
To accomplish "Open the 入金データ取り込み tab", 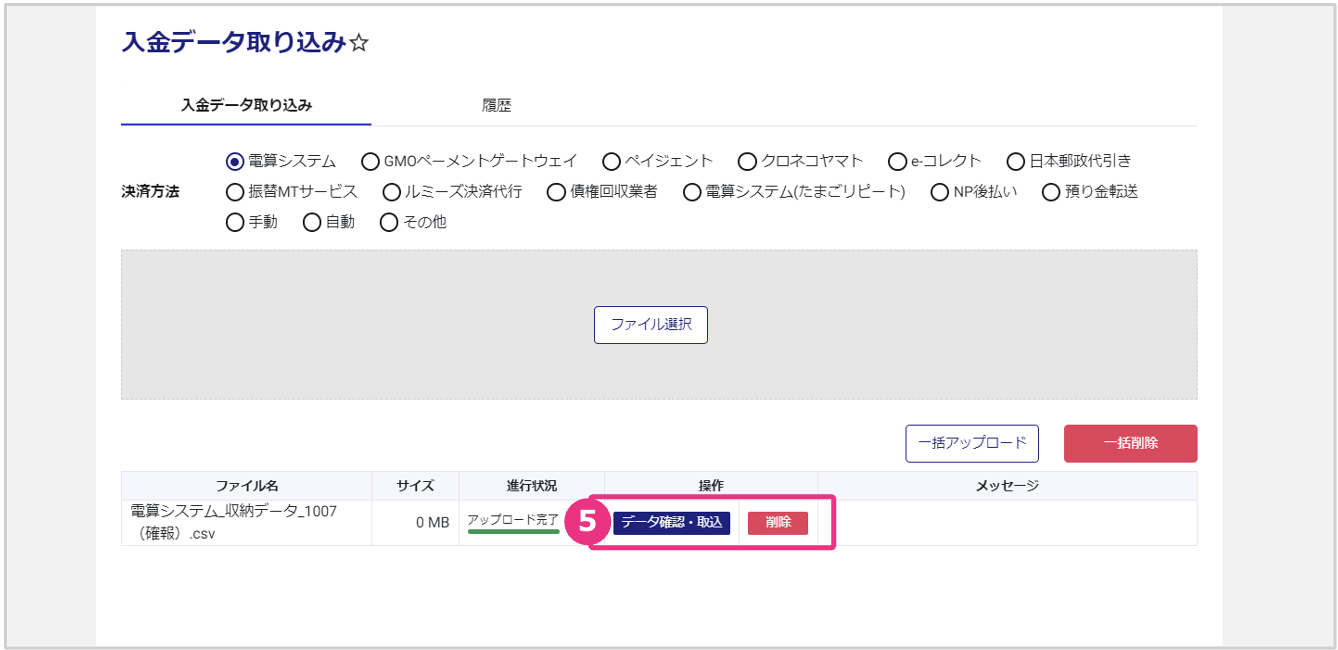I will 246,105.
